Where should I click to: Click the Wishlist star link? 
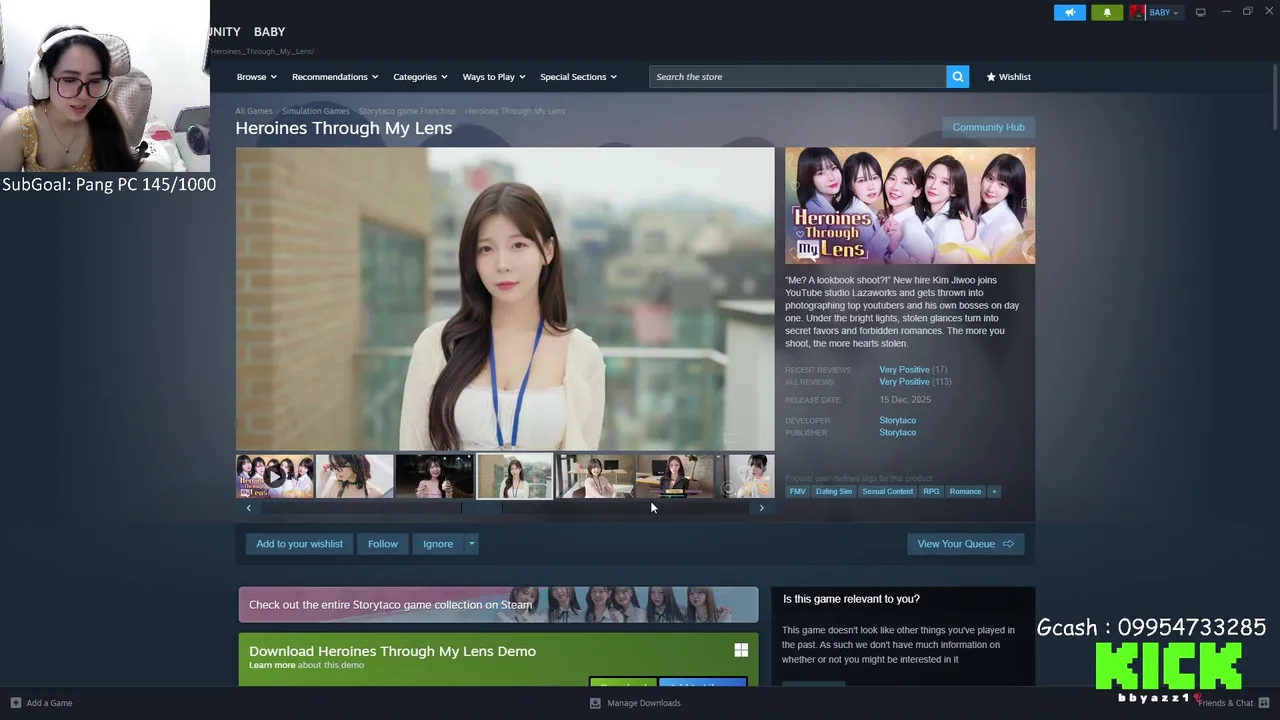tap(1008, 77)
